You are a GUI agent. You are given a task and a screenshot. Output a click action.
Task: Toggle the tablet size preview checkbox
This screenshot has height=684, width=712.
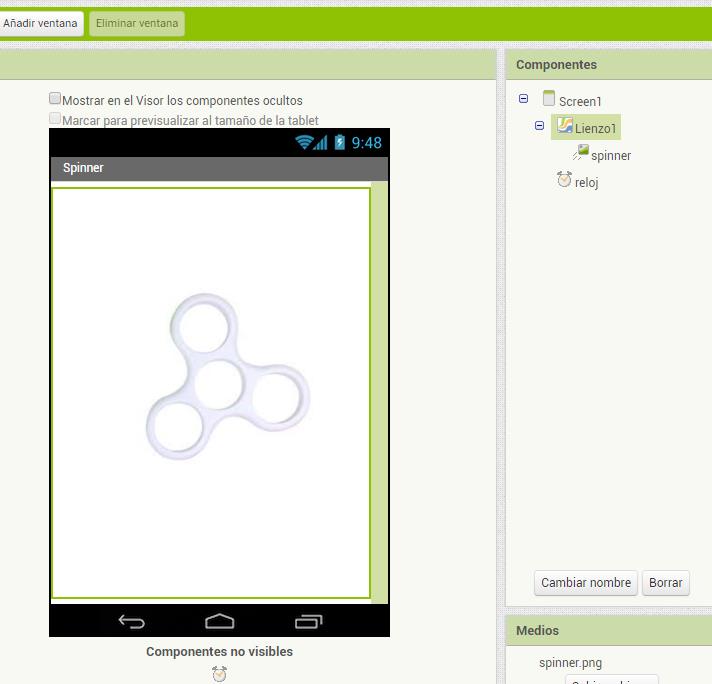point(56,119)
